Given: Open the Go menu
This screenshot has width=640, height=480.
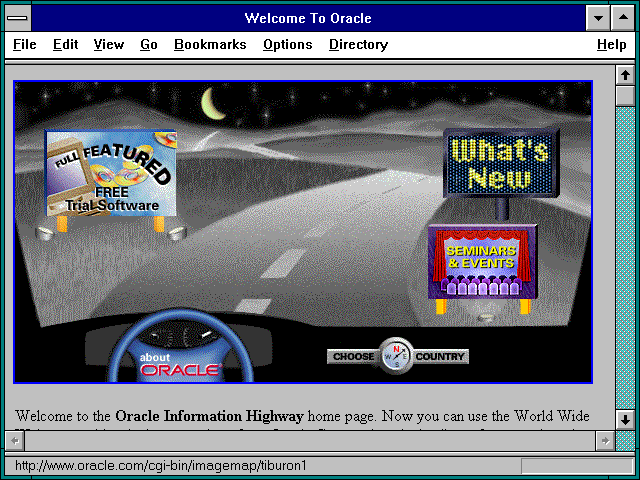Looking at the screenshot, I should click(149, 44).
